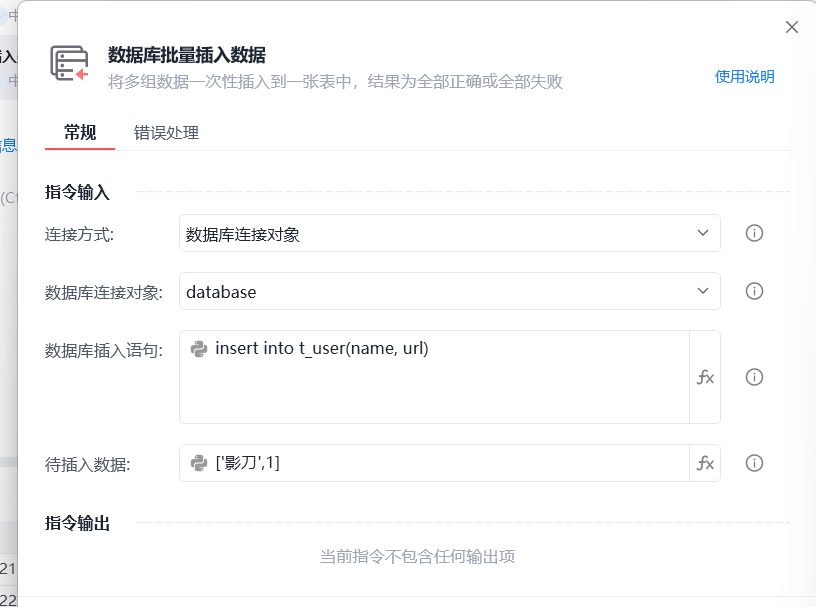This screenshot has width=816, height=607.
Task: Switch to the 常规 tab
Action: (x=80, y=132)
